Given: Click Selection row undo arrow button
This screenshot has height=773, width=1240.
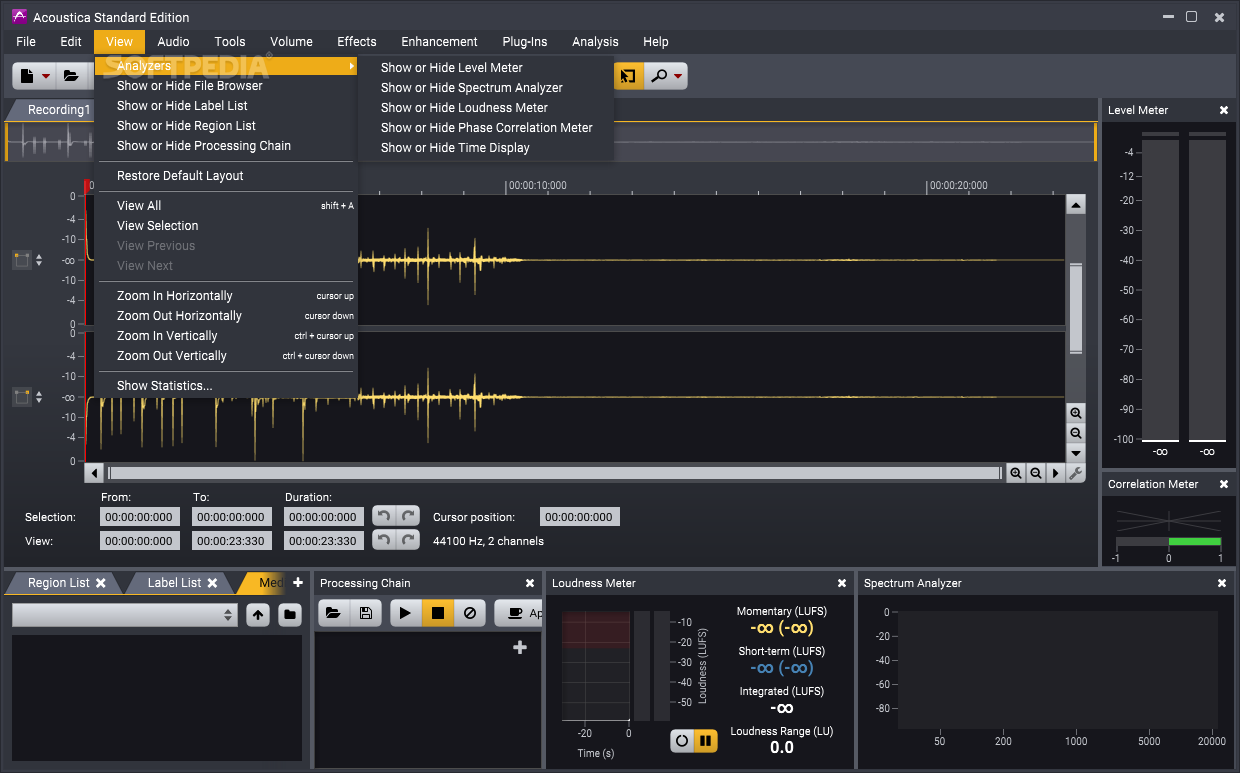Looking at the screenshot, I should [x=383, y=516].
